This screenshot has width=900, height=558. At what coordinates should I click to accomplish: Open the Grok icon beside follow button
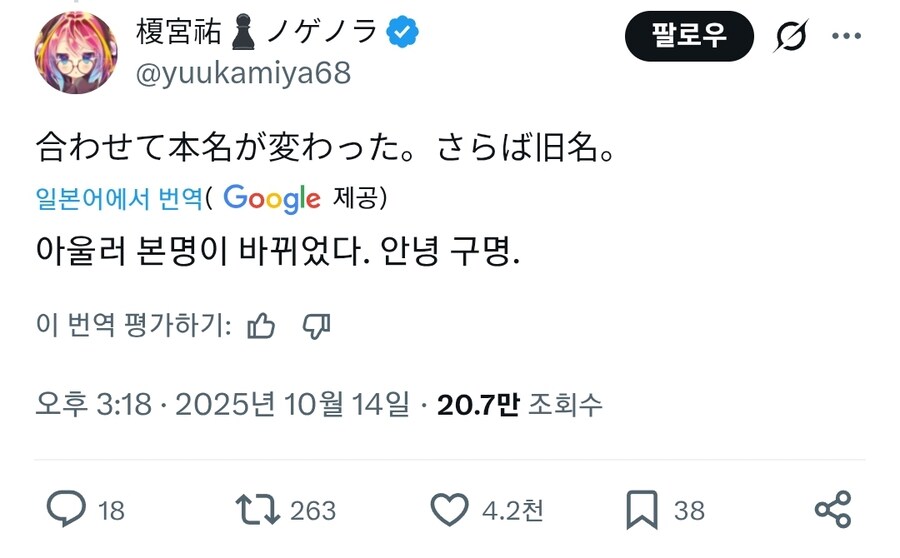pyautogui.click(x=791, y=37)
